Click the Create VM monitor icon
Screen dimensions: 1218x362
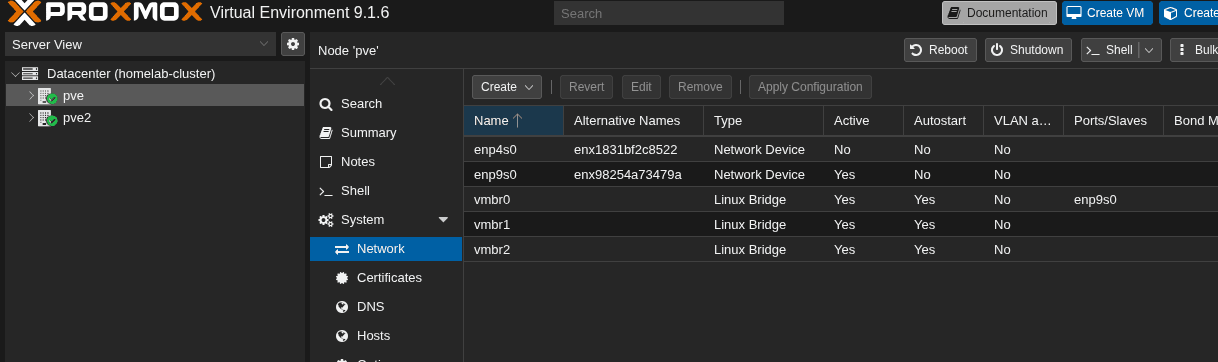click(1074, 13)
